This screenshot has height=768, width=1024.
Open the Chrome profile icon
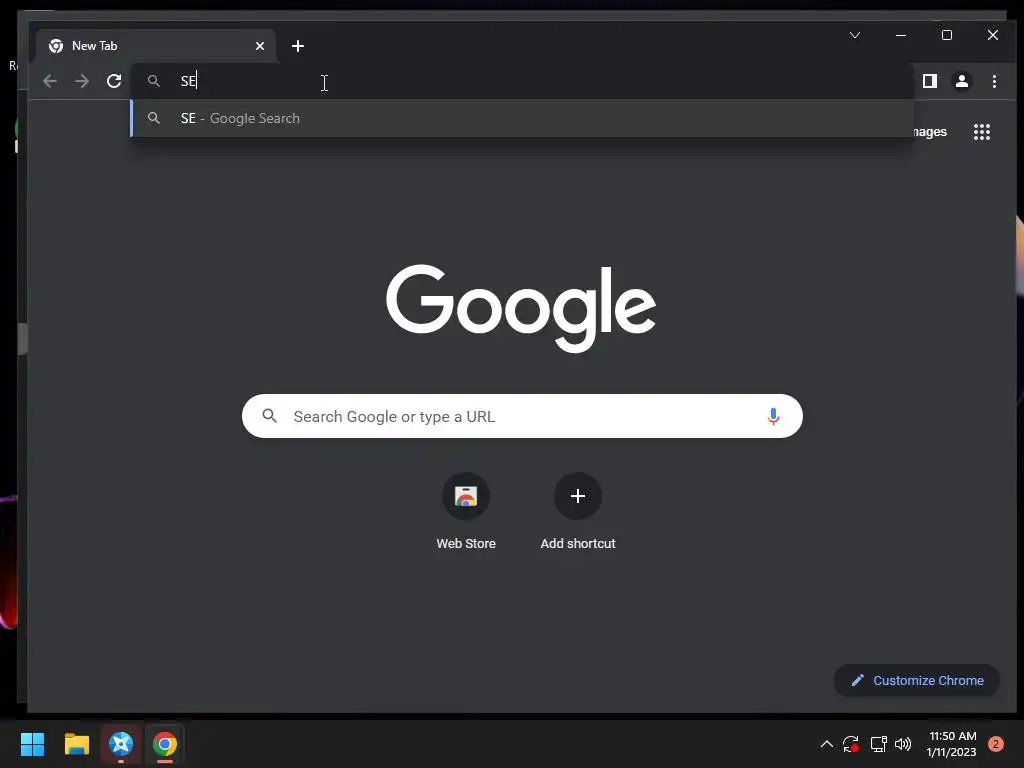(962, 81)
